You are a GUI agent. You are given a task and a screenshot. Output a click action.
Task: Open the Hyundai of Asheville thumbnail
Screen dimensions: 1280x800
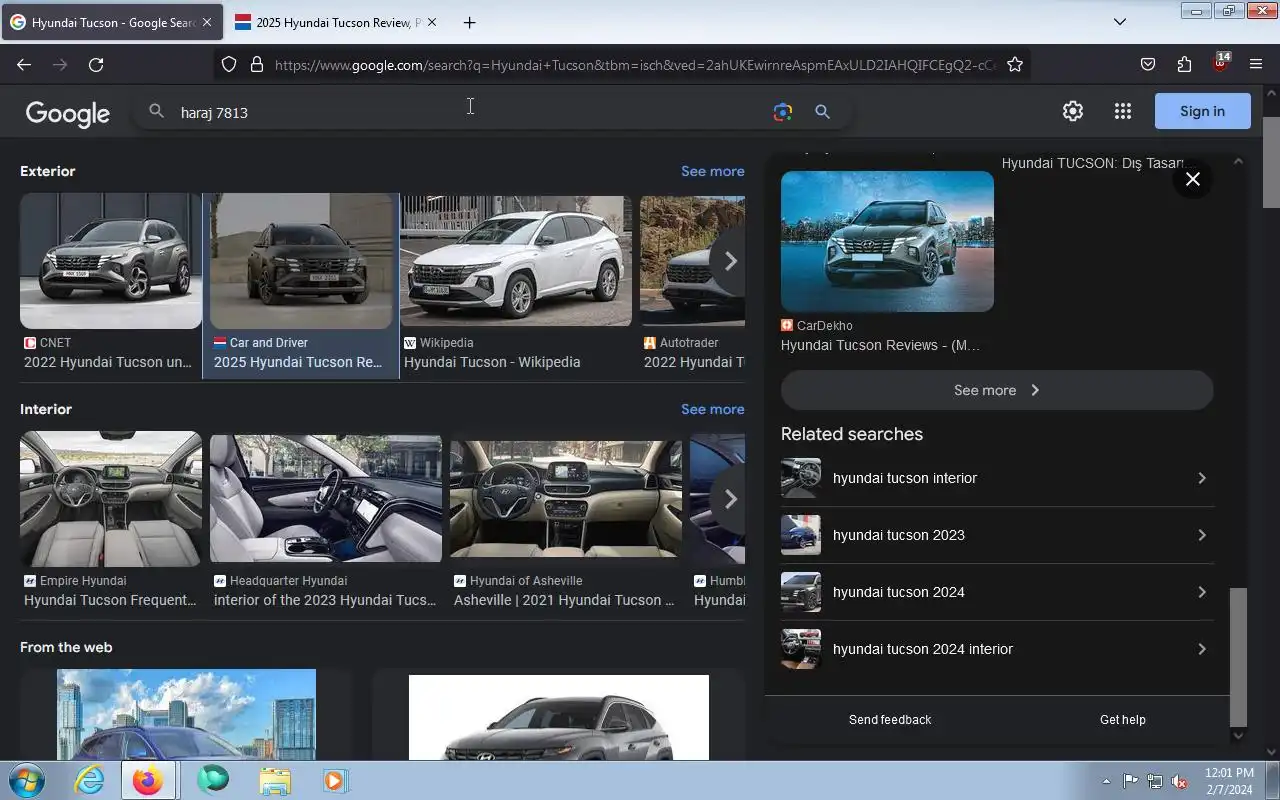[x=566, y=499]
